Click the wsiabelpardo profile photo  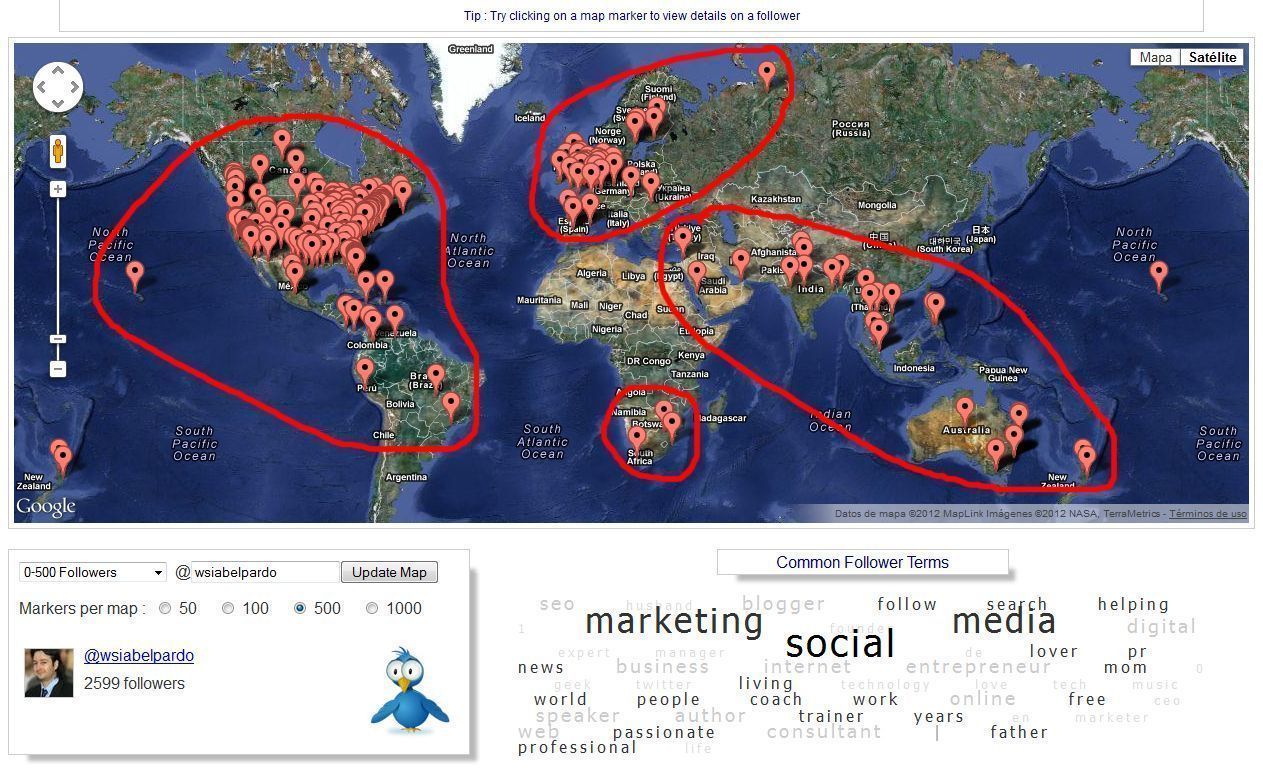49,672
